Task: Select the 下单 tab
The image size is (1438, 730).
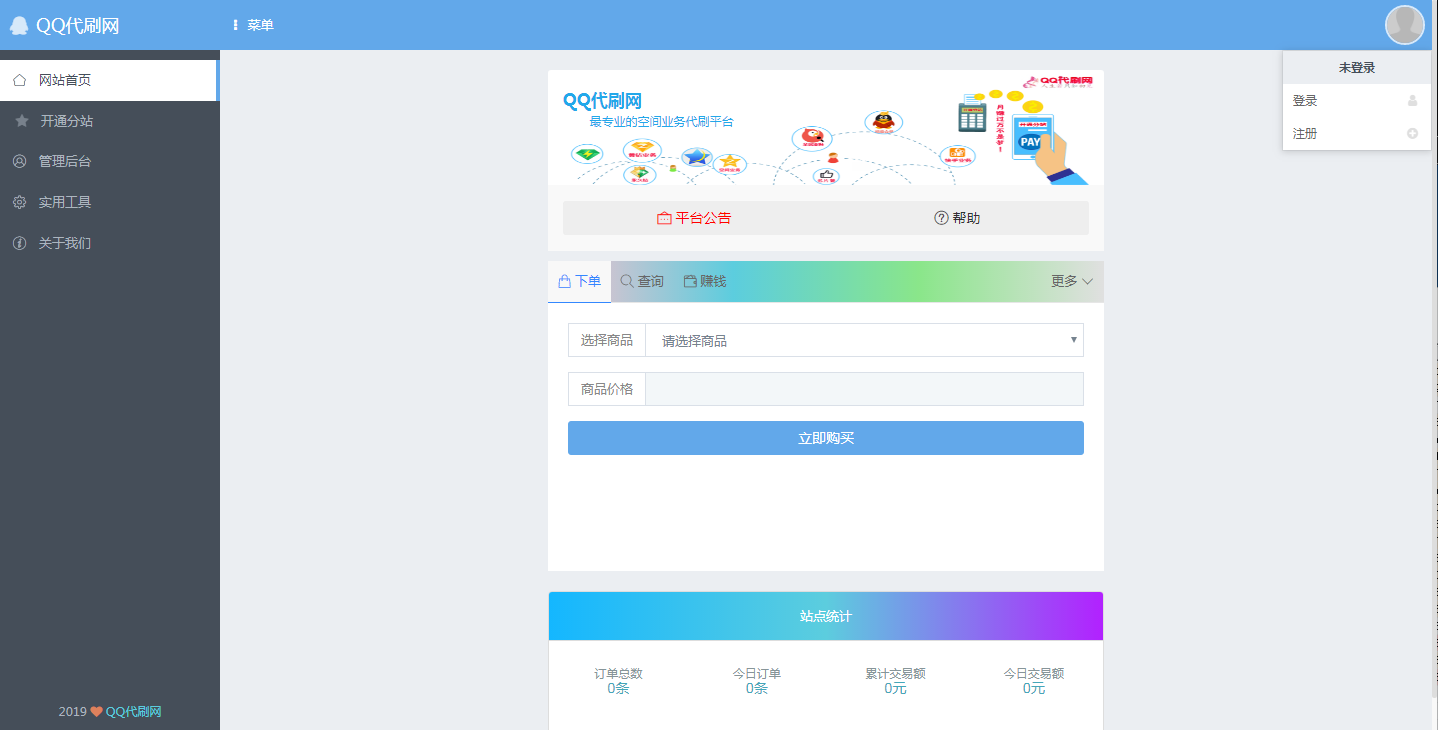Action: pyautogui.click(x=579, y=282)
